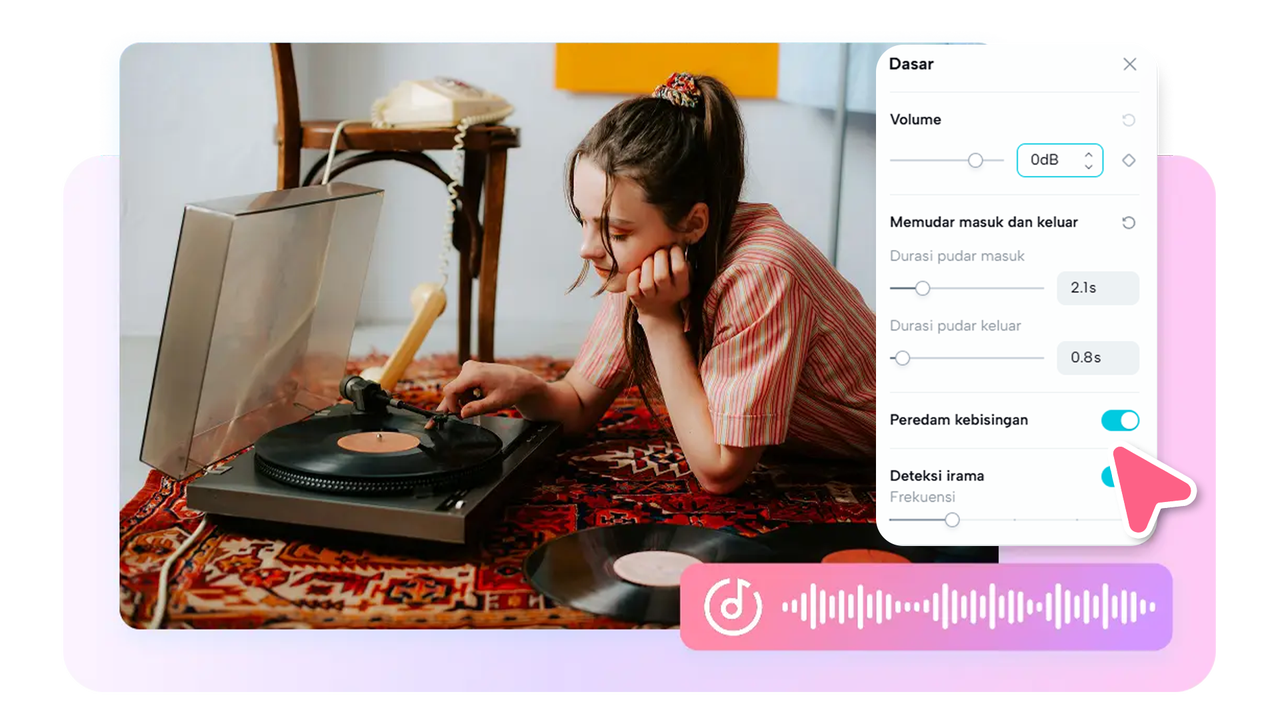This screenshot has width=1280, height=720.
Task: Click the Memudar masuk dan keluar label
Action: coord(984,222)
